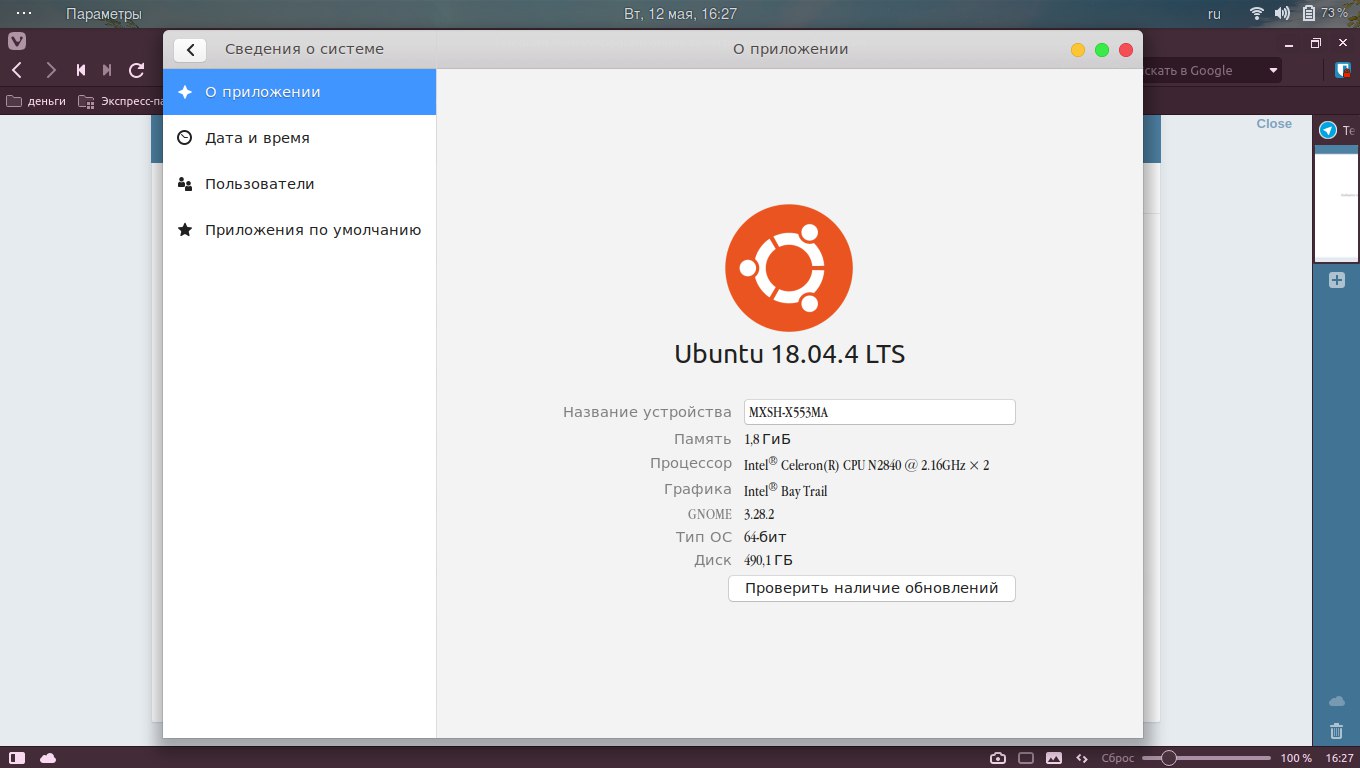The height and width of the screenshot is (768, 1360).
Task: Click the memory value '1,8 ГиБ'
Action: pos(768,439)
